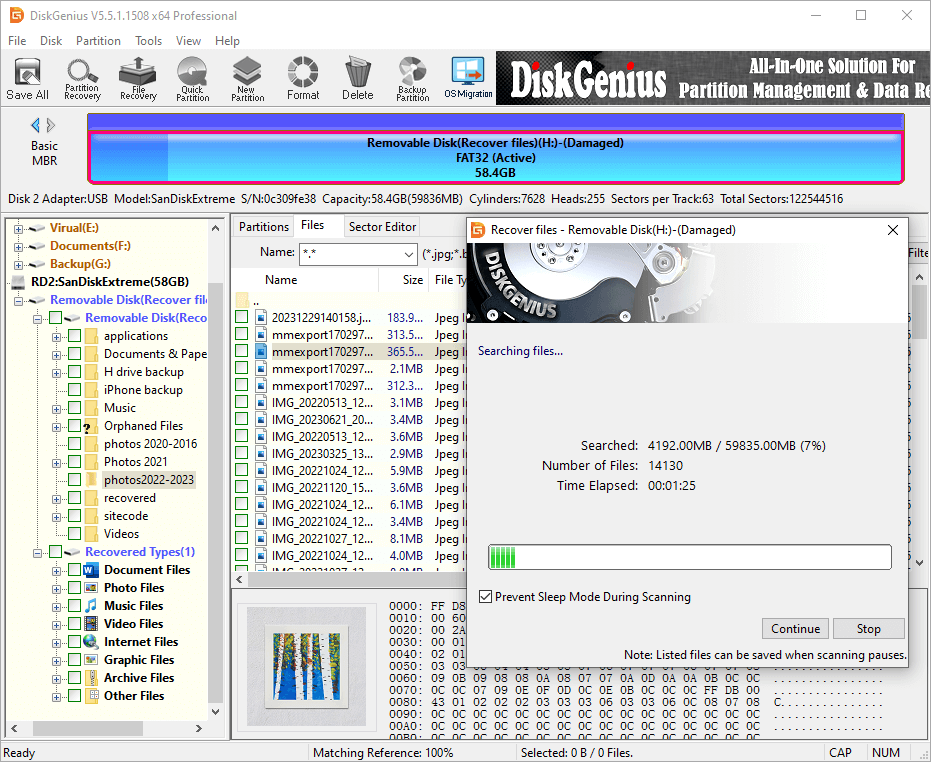Open the Partition Recovery tool
931x762 pixels.
tap(83, 78)
